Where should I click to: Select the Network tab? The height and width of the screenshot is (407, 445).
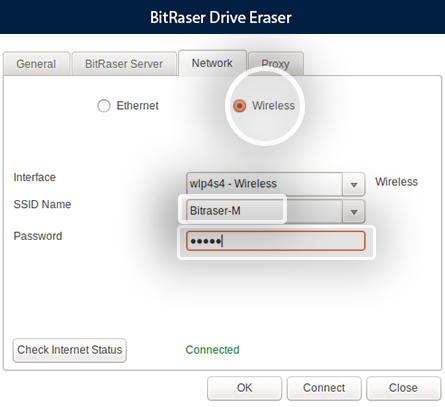pos(212,63)
